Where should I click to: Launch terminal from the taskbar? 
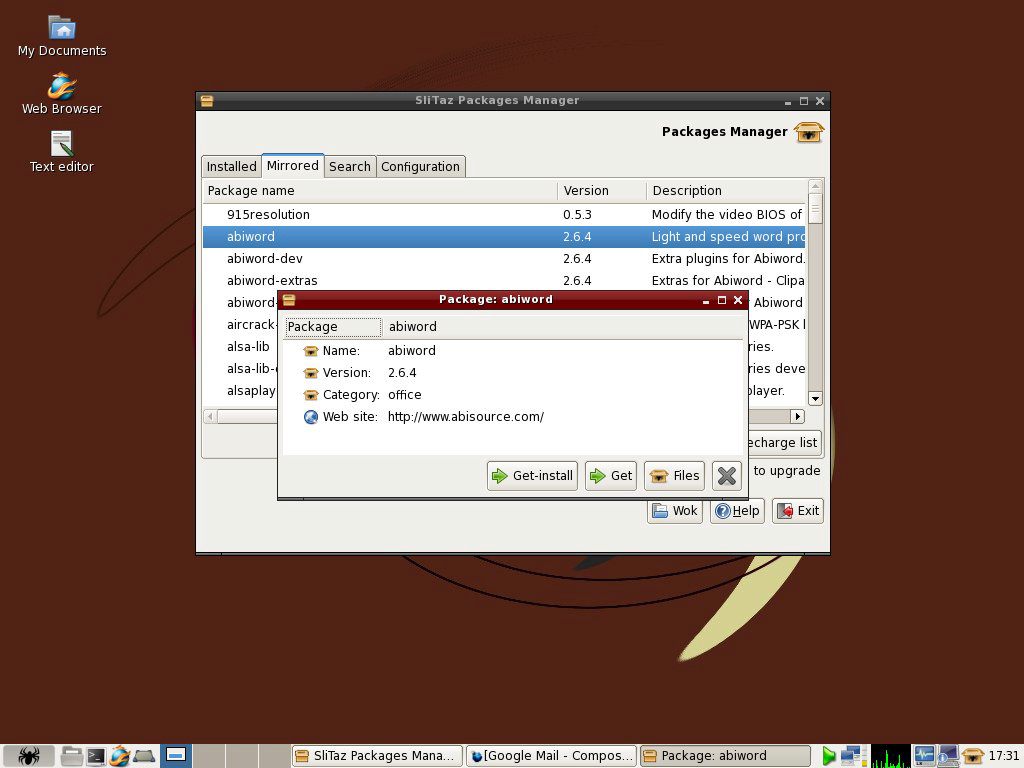(x=96, y=756)
